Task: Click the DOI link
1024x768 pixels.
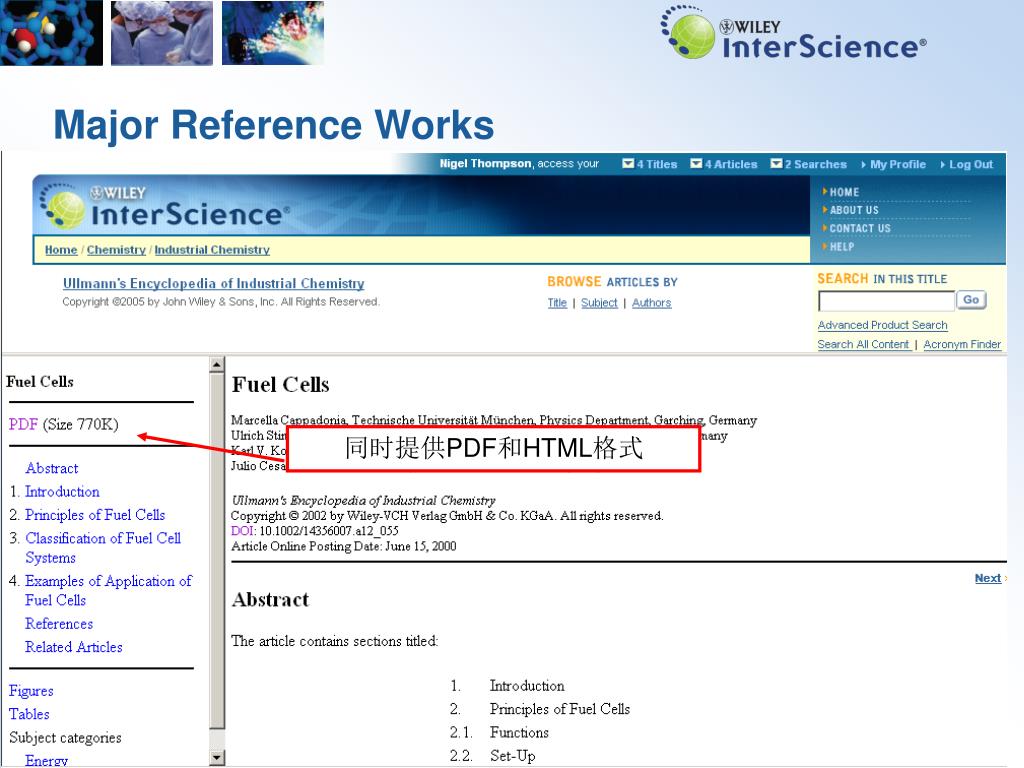Action: coord(242,531)
